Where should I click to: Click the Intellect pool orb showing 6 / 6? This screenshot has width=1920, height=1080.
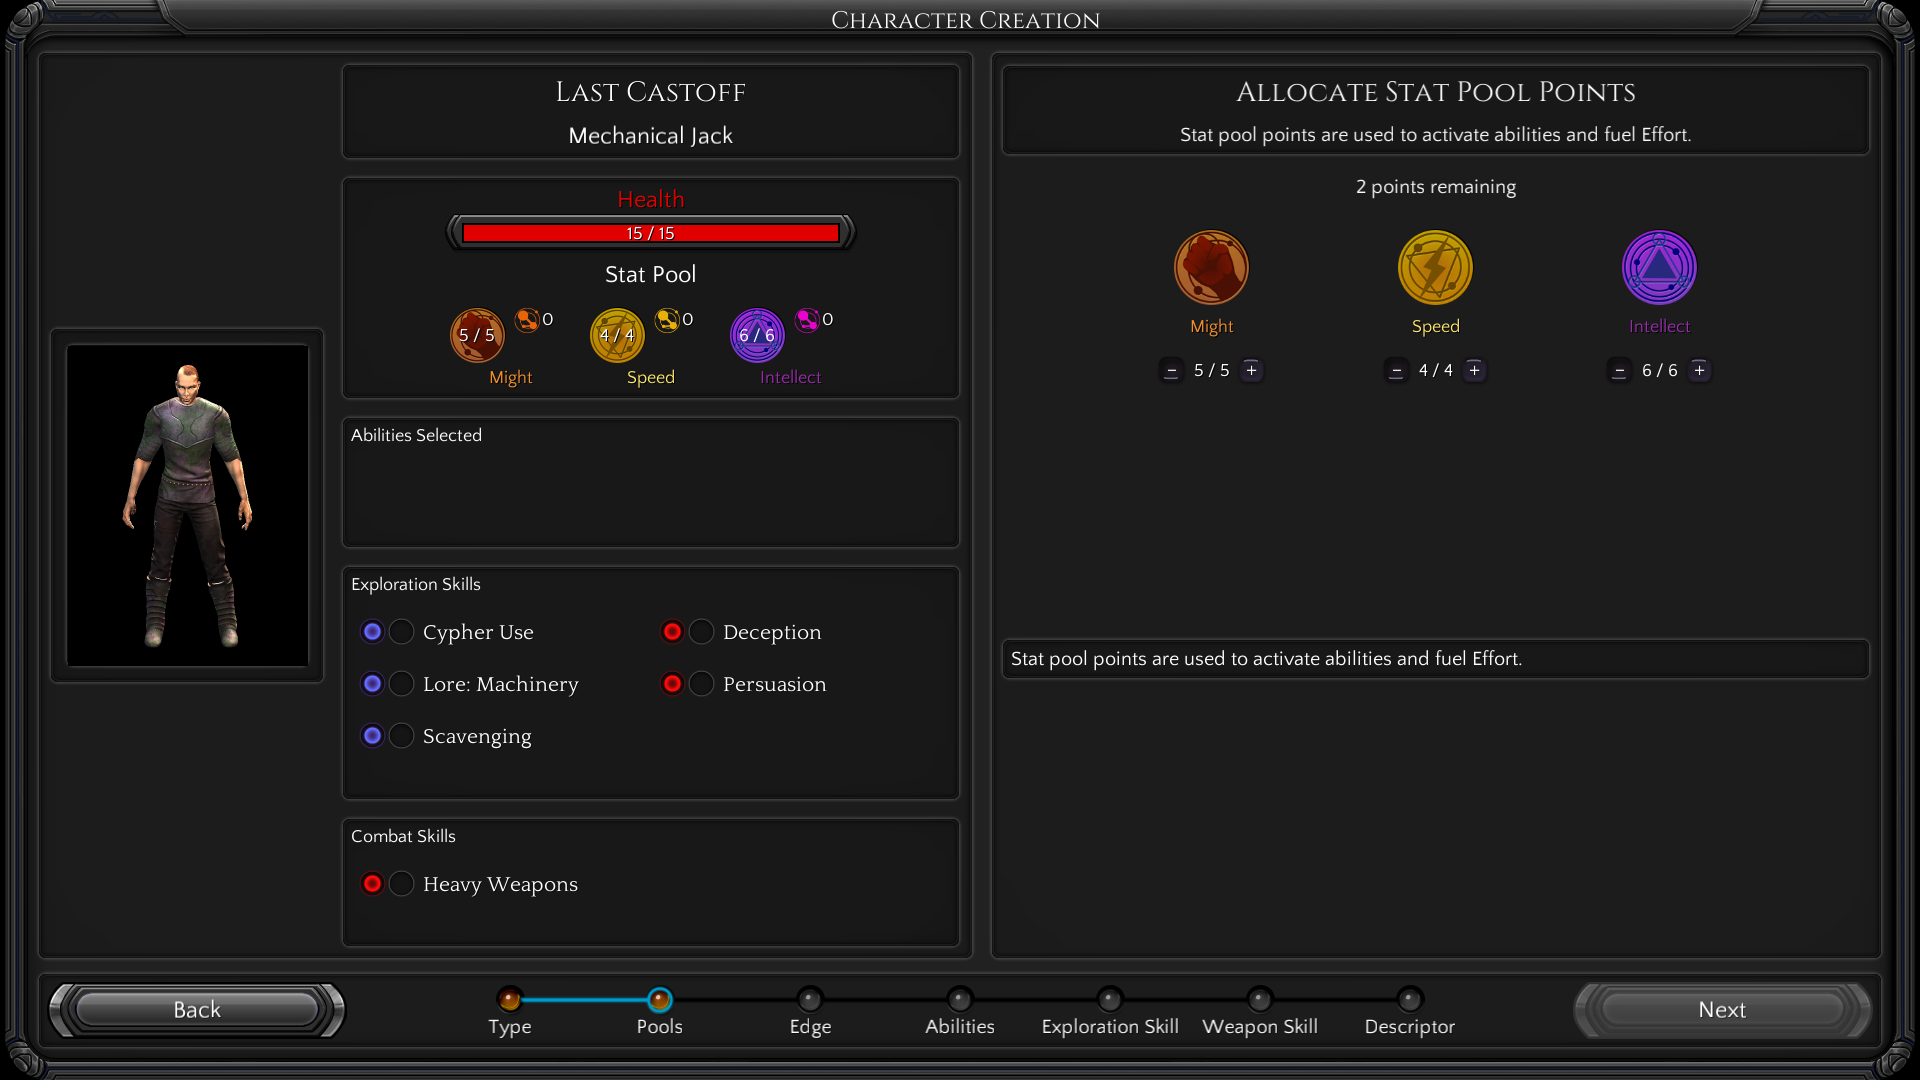click(x=757, y=335)
